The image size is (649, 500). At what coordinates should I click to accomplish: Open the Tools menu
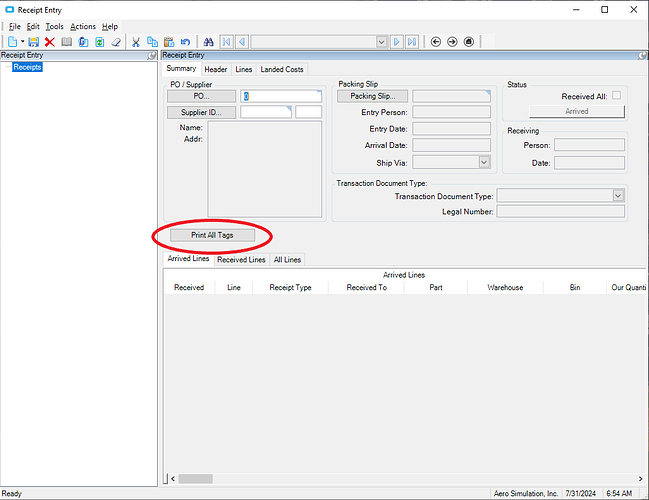[x=54, y=26]
